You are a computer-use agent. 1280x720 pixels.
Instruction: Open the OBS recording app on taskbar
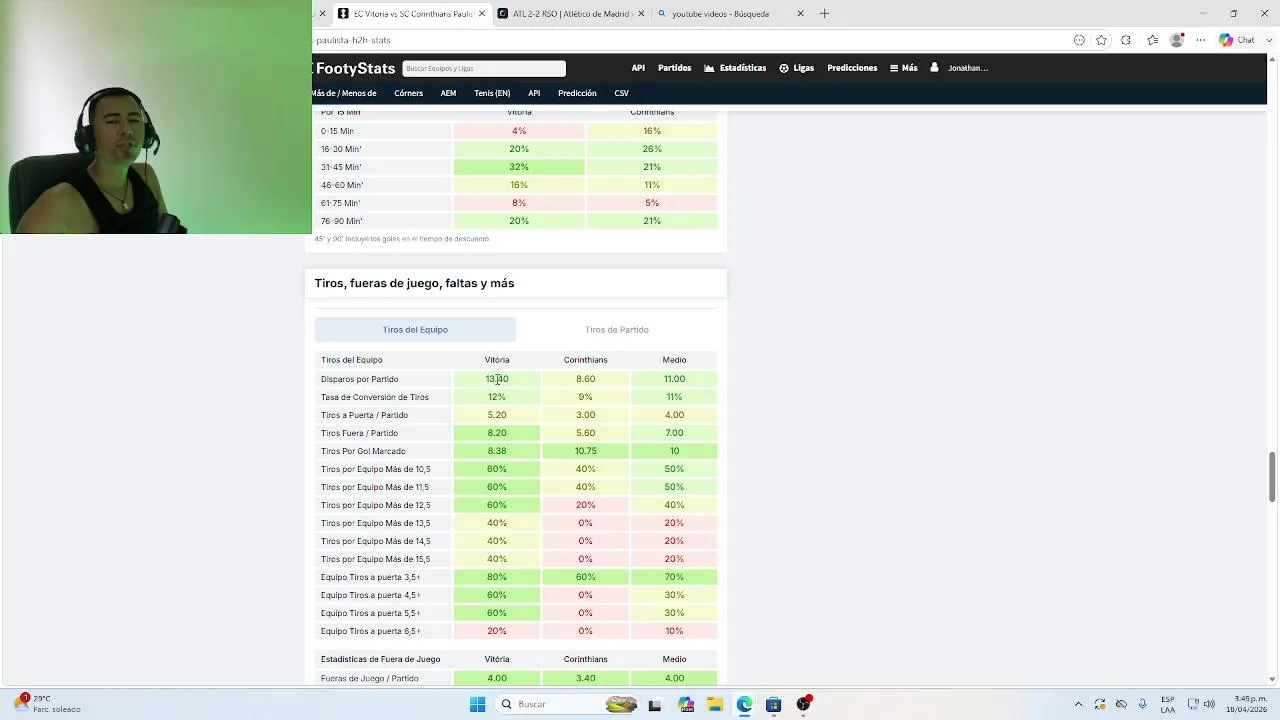click(804, 704)
